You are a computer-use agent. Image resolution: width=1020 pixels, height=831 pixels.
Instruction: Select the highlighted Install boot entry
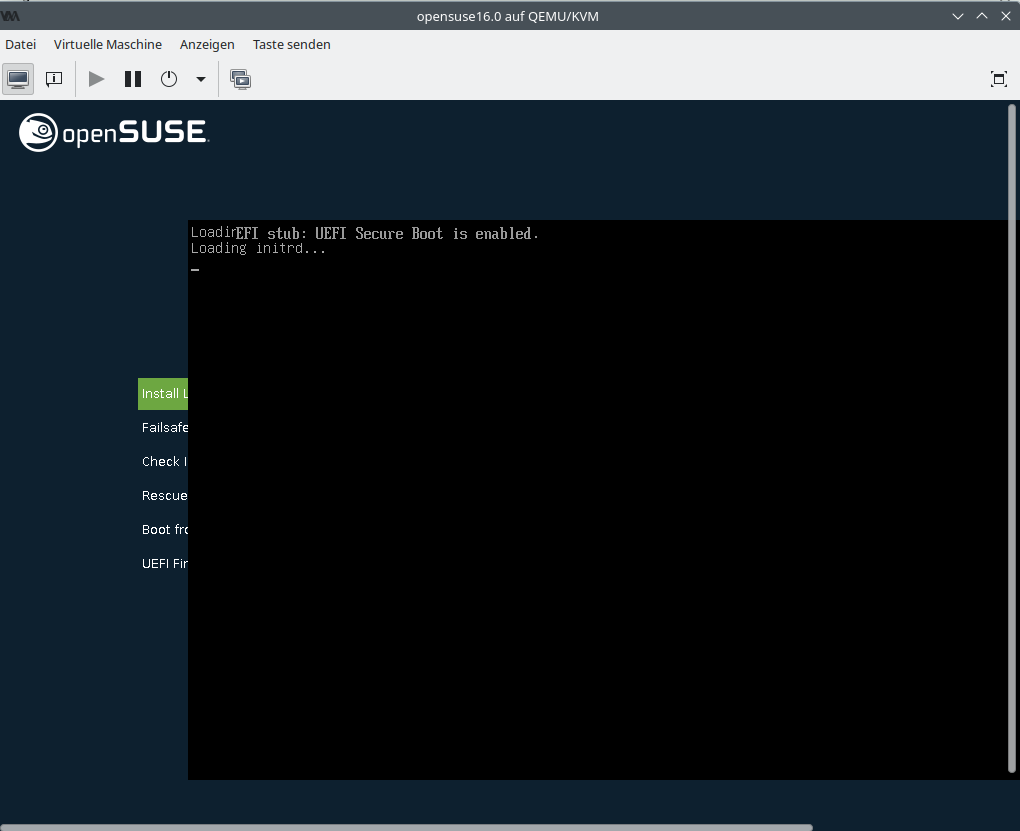[x=163, y=394]
